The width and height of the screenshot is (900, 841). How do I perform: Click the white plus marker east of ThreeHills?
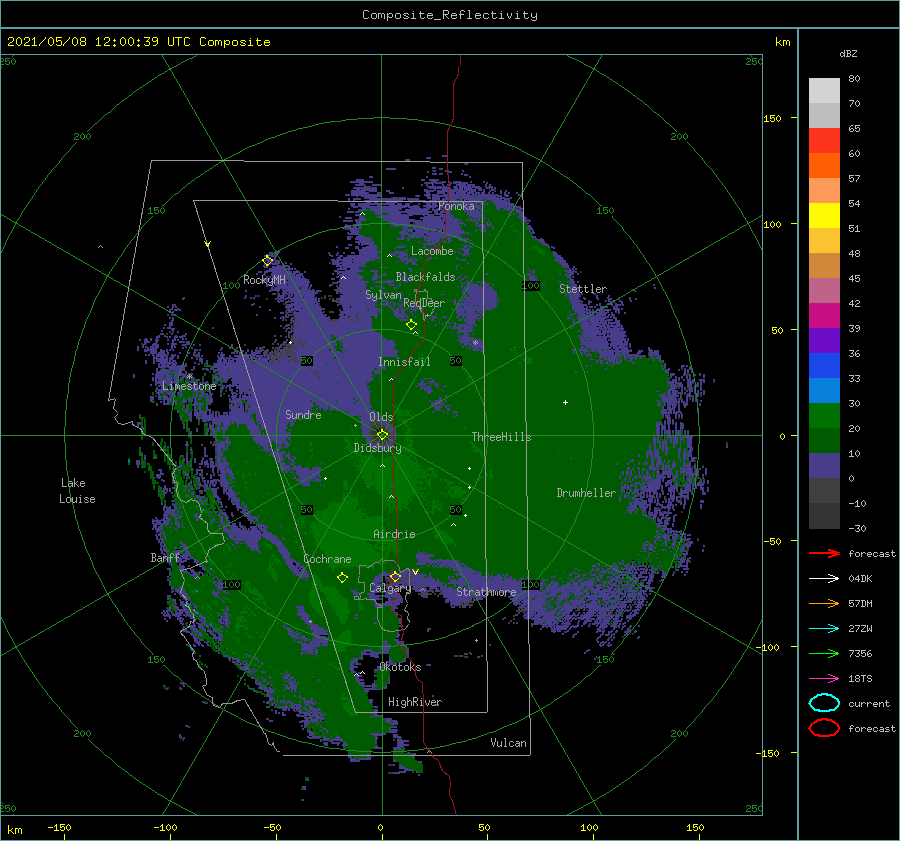tap(565, 402)
